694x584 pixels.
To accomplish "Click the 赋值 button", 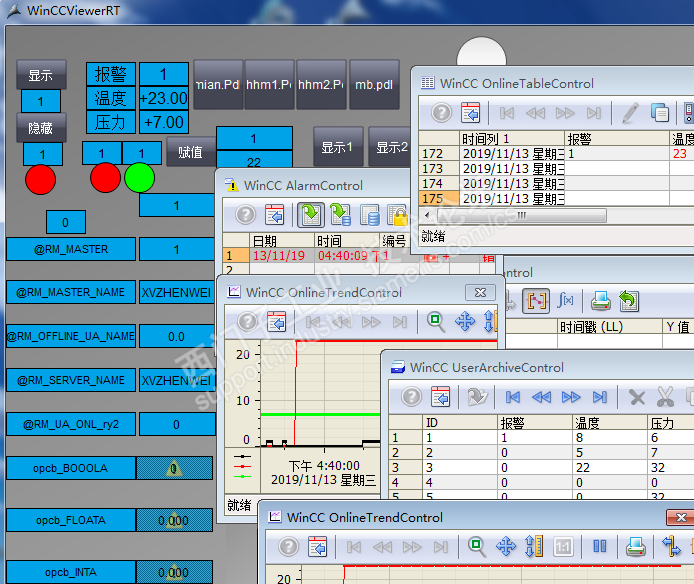I will [190, 152].
